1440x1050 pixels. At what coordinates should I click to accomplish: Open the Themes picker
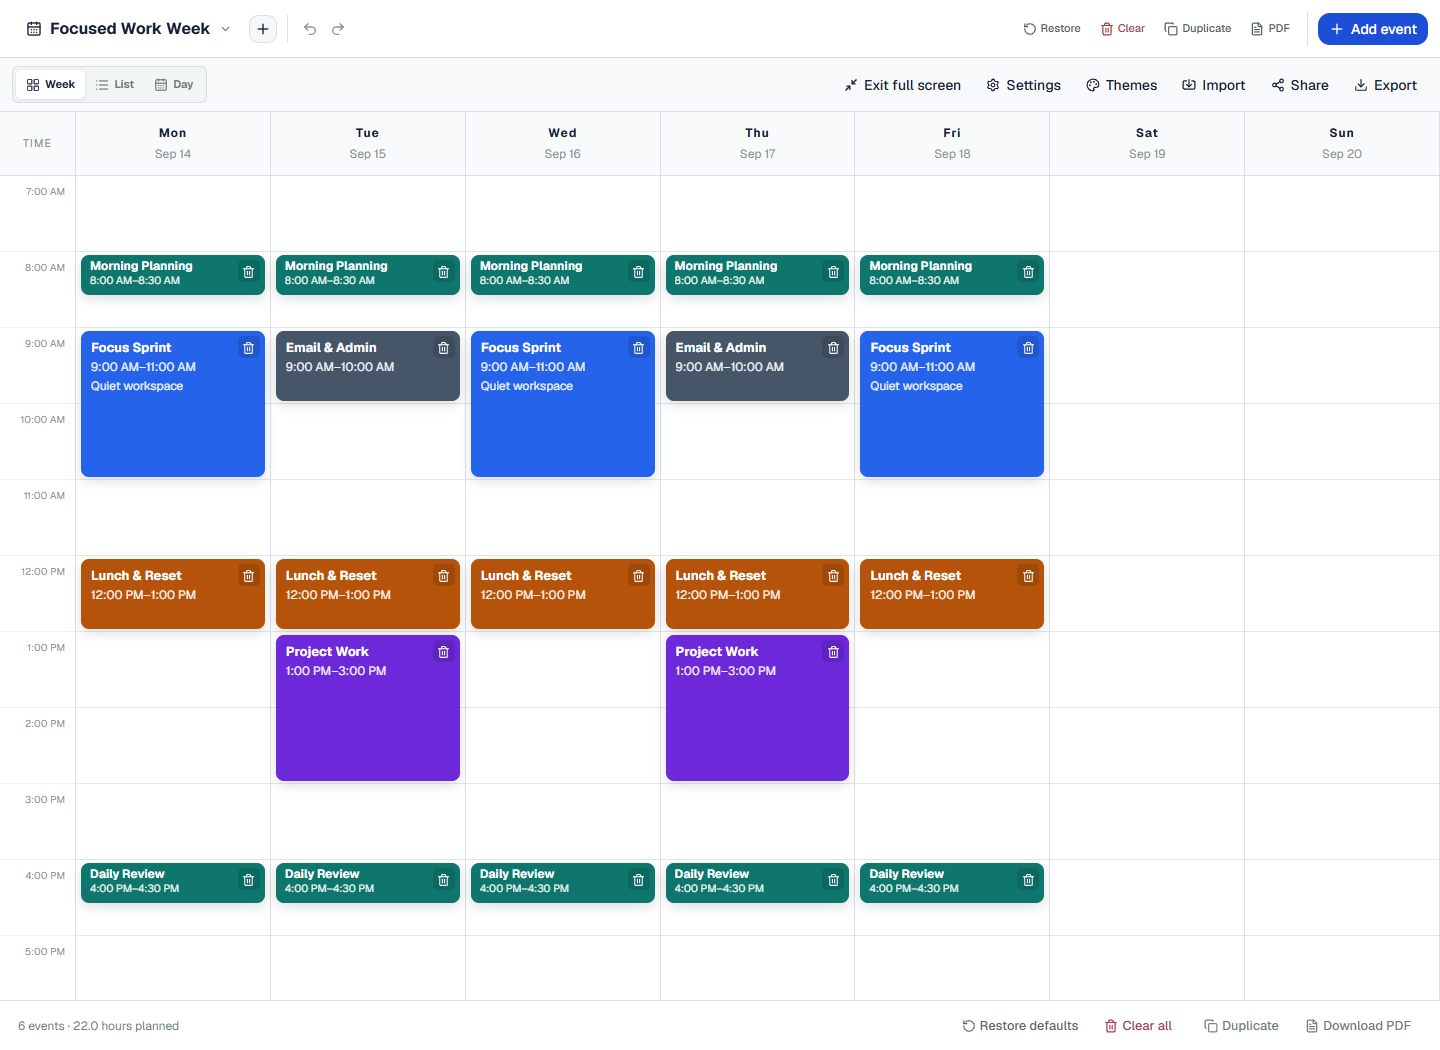point(1121,85)
